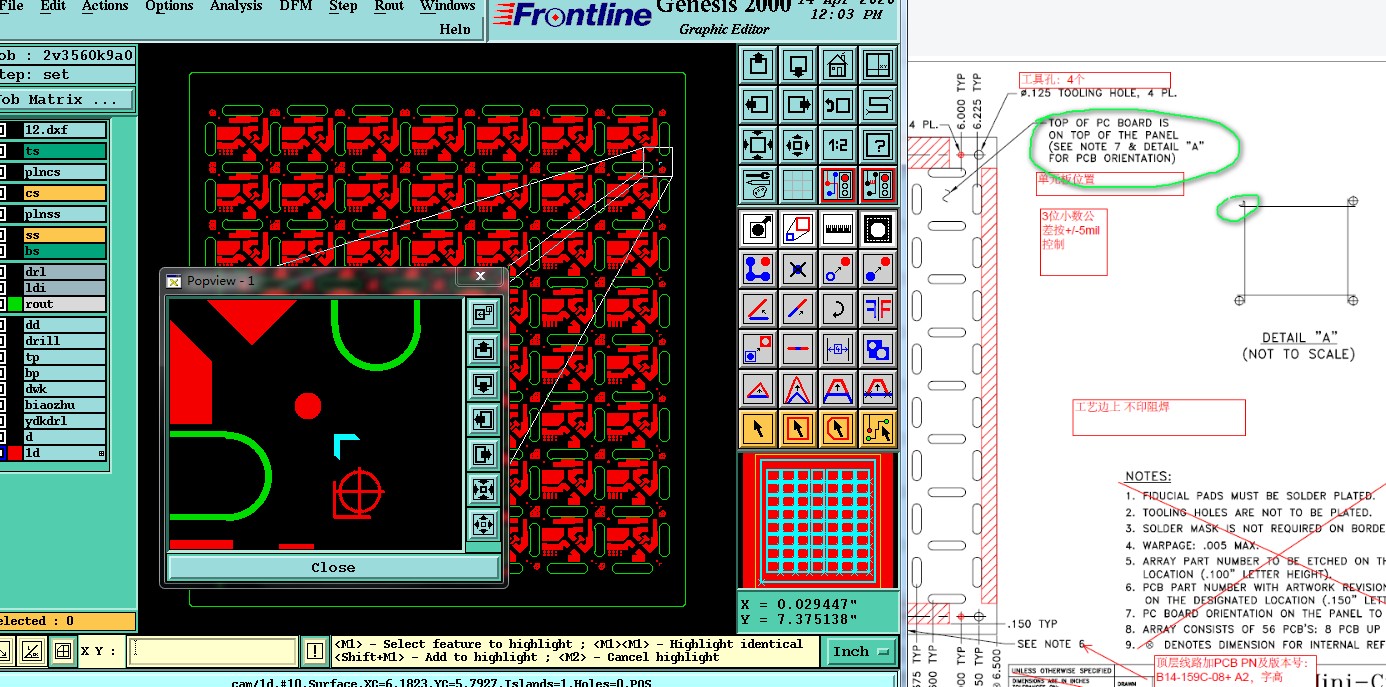Click the XY coordinate view icon

pos(878,67)
